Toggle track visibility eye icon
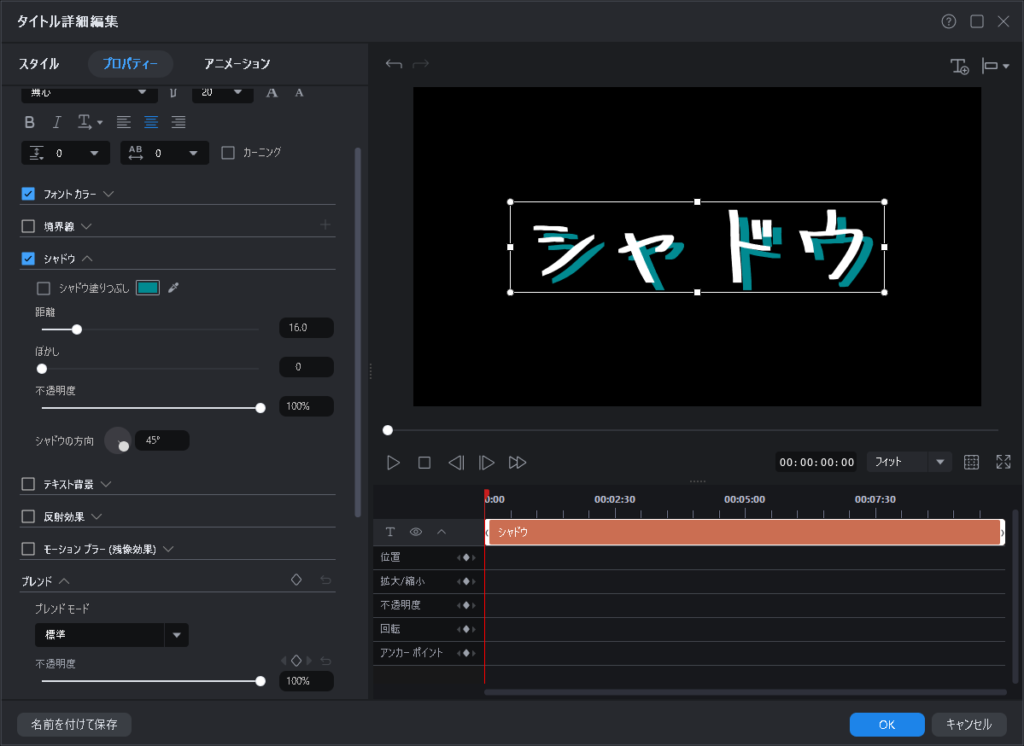 tap(415, 532)
